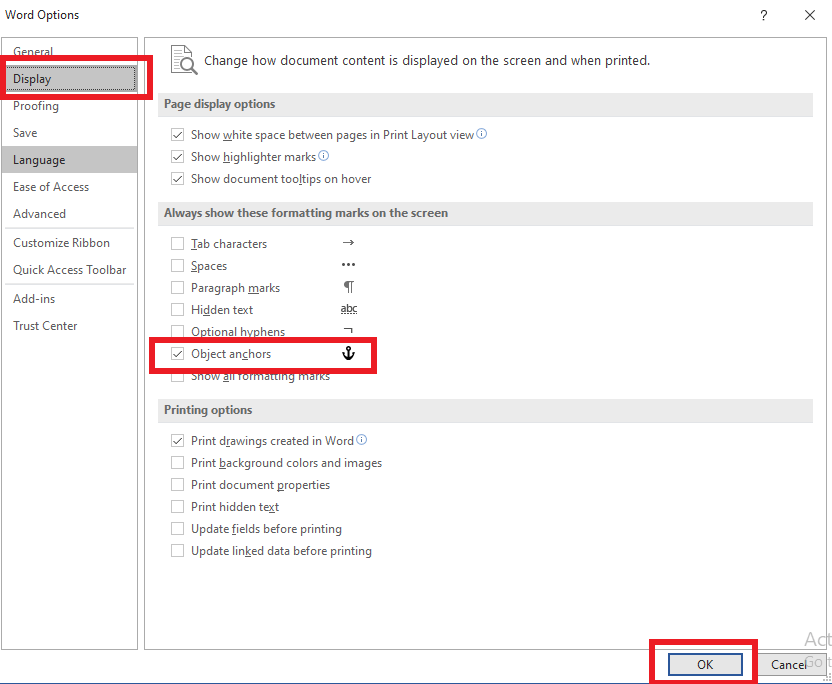Open the Language category
This screenshot has height=684, width=832.
69,160
